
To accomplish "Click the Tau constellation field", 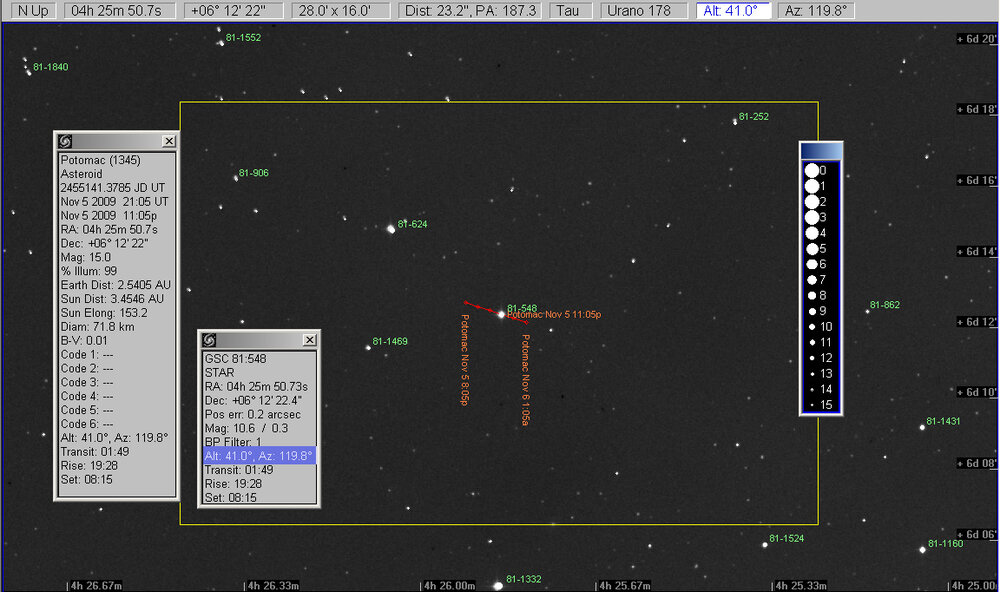I will [570, 10].
